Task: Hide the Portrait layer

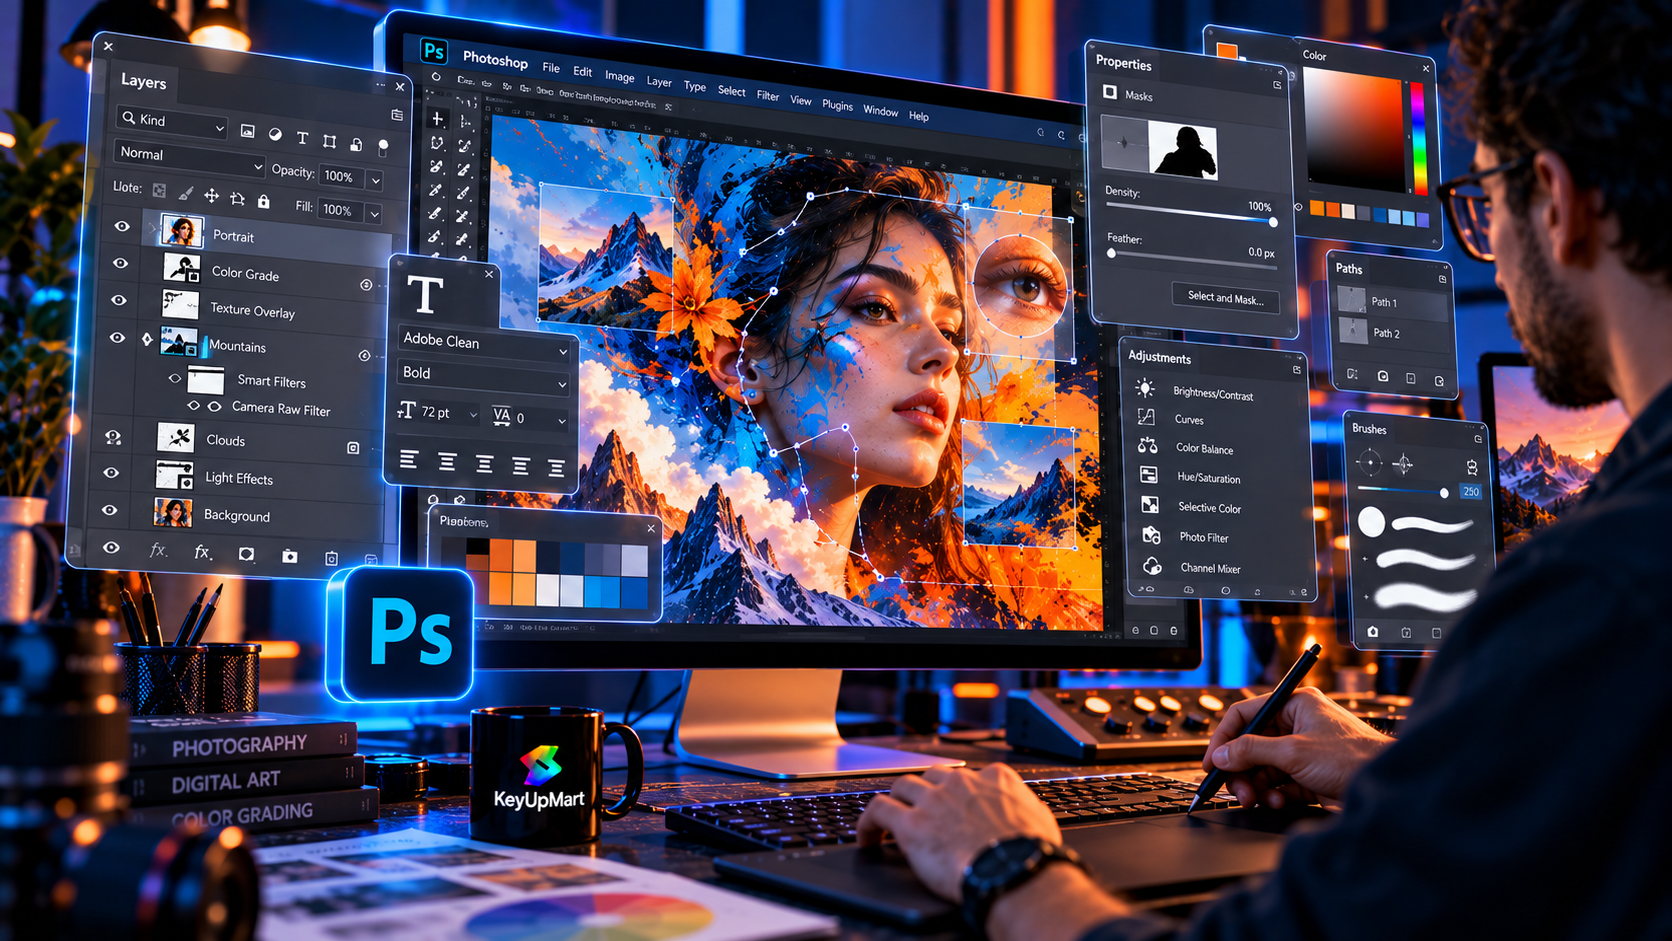Action: pyautogui.click(x=122, y=227)
